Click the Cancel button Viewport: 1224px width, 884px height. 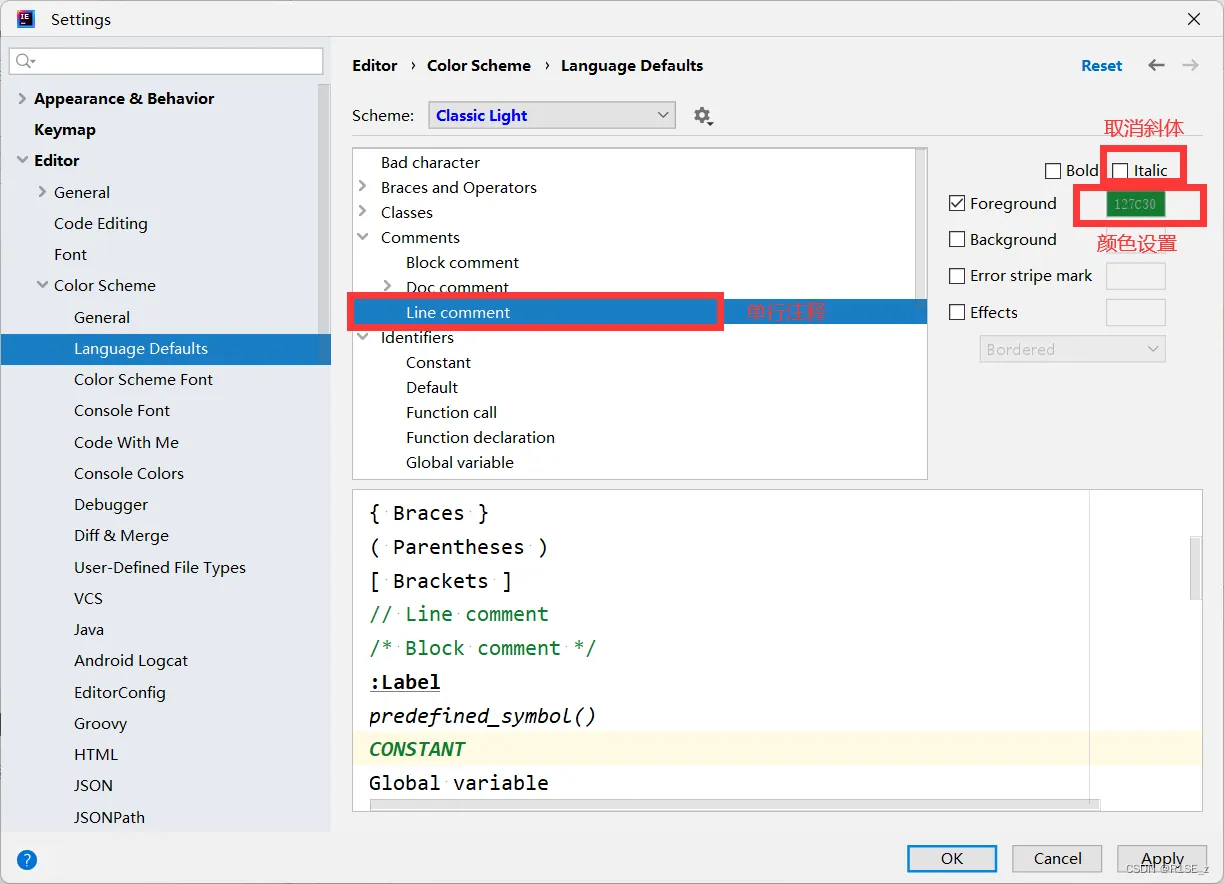[1057, 858]
